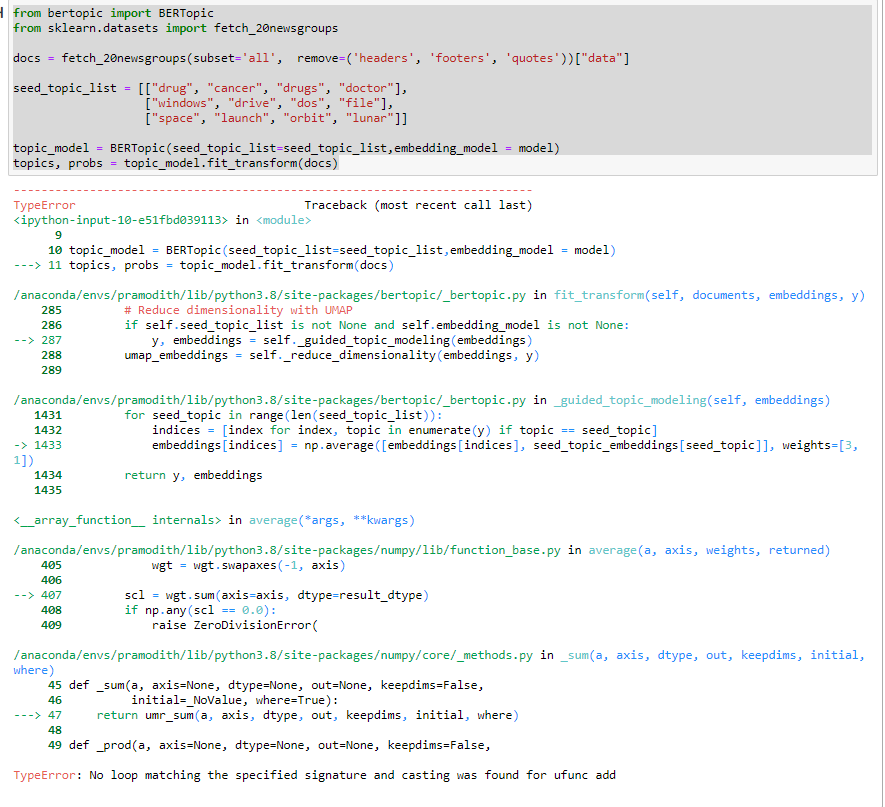Viewport: 885px width, 807px height.
Task: Open the ipython-input-10-e51fbd039113 traceback link
Action: pos(110,219)
